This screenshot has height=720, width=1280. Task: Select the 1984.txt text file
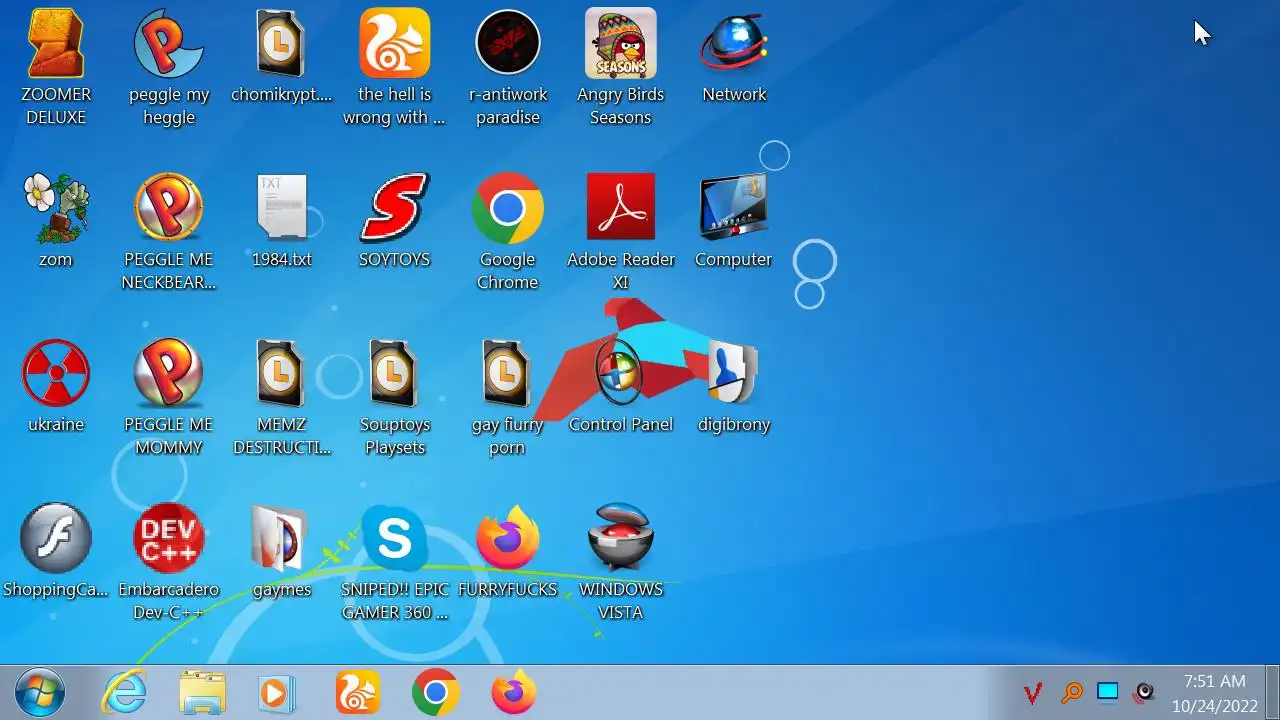click(281, 208)
